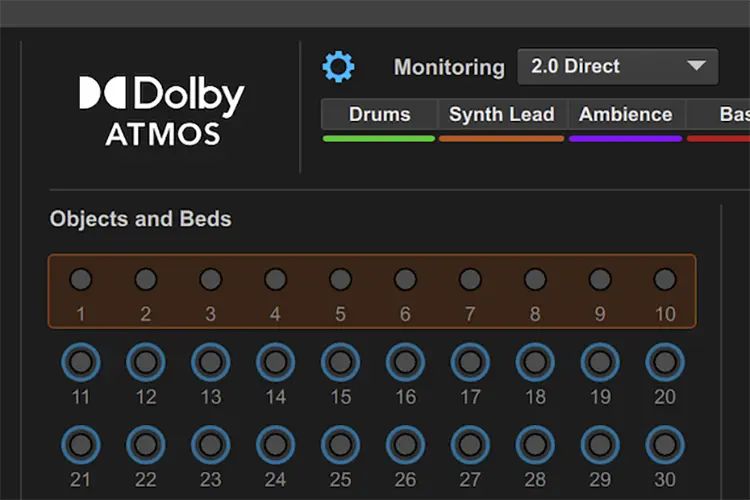Viewport: 750px width, 500px height.
Task: Select the Drums group button
Action: tap(379, 114)
